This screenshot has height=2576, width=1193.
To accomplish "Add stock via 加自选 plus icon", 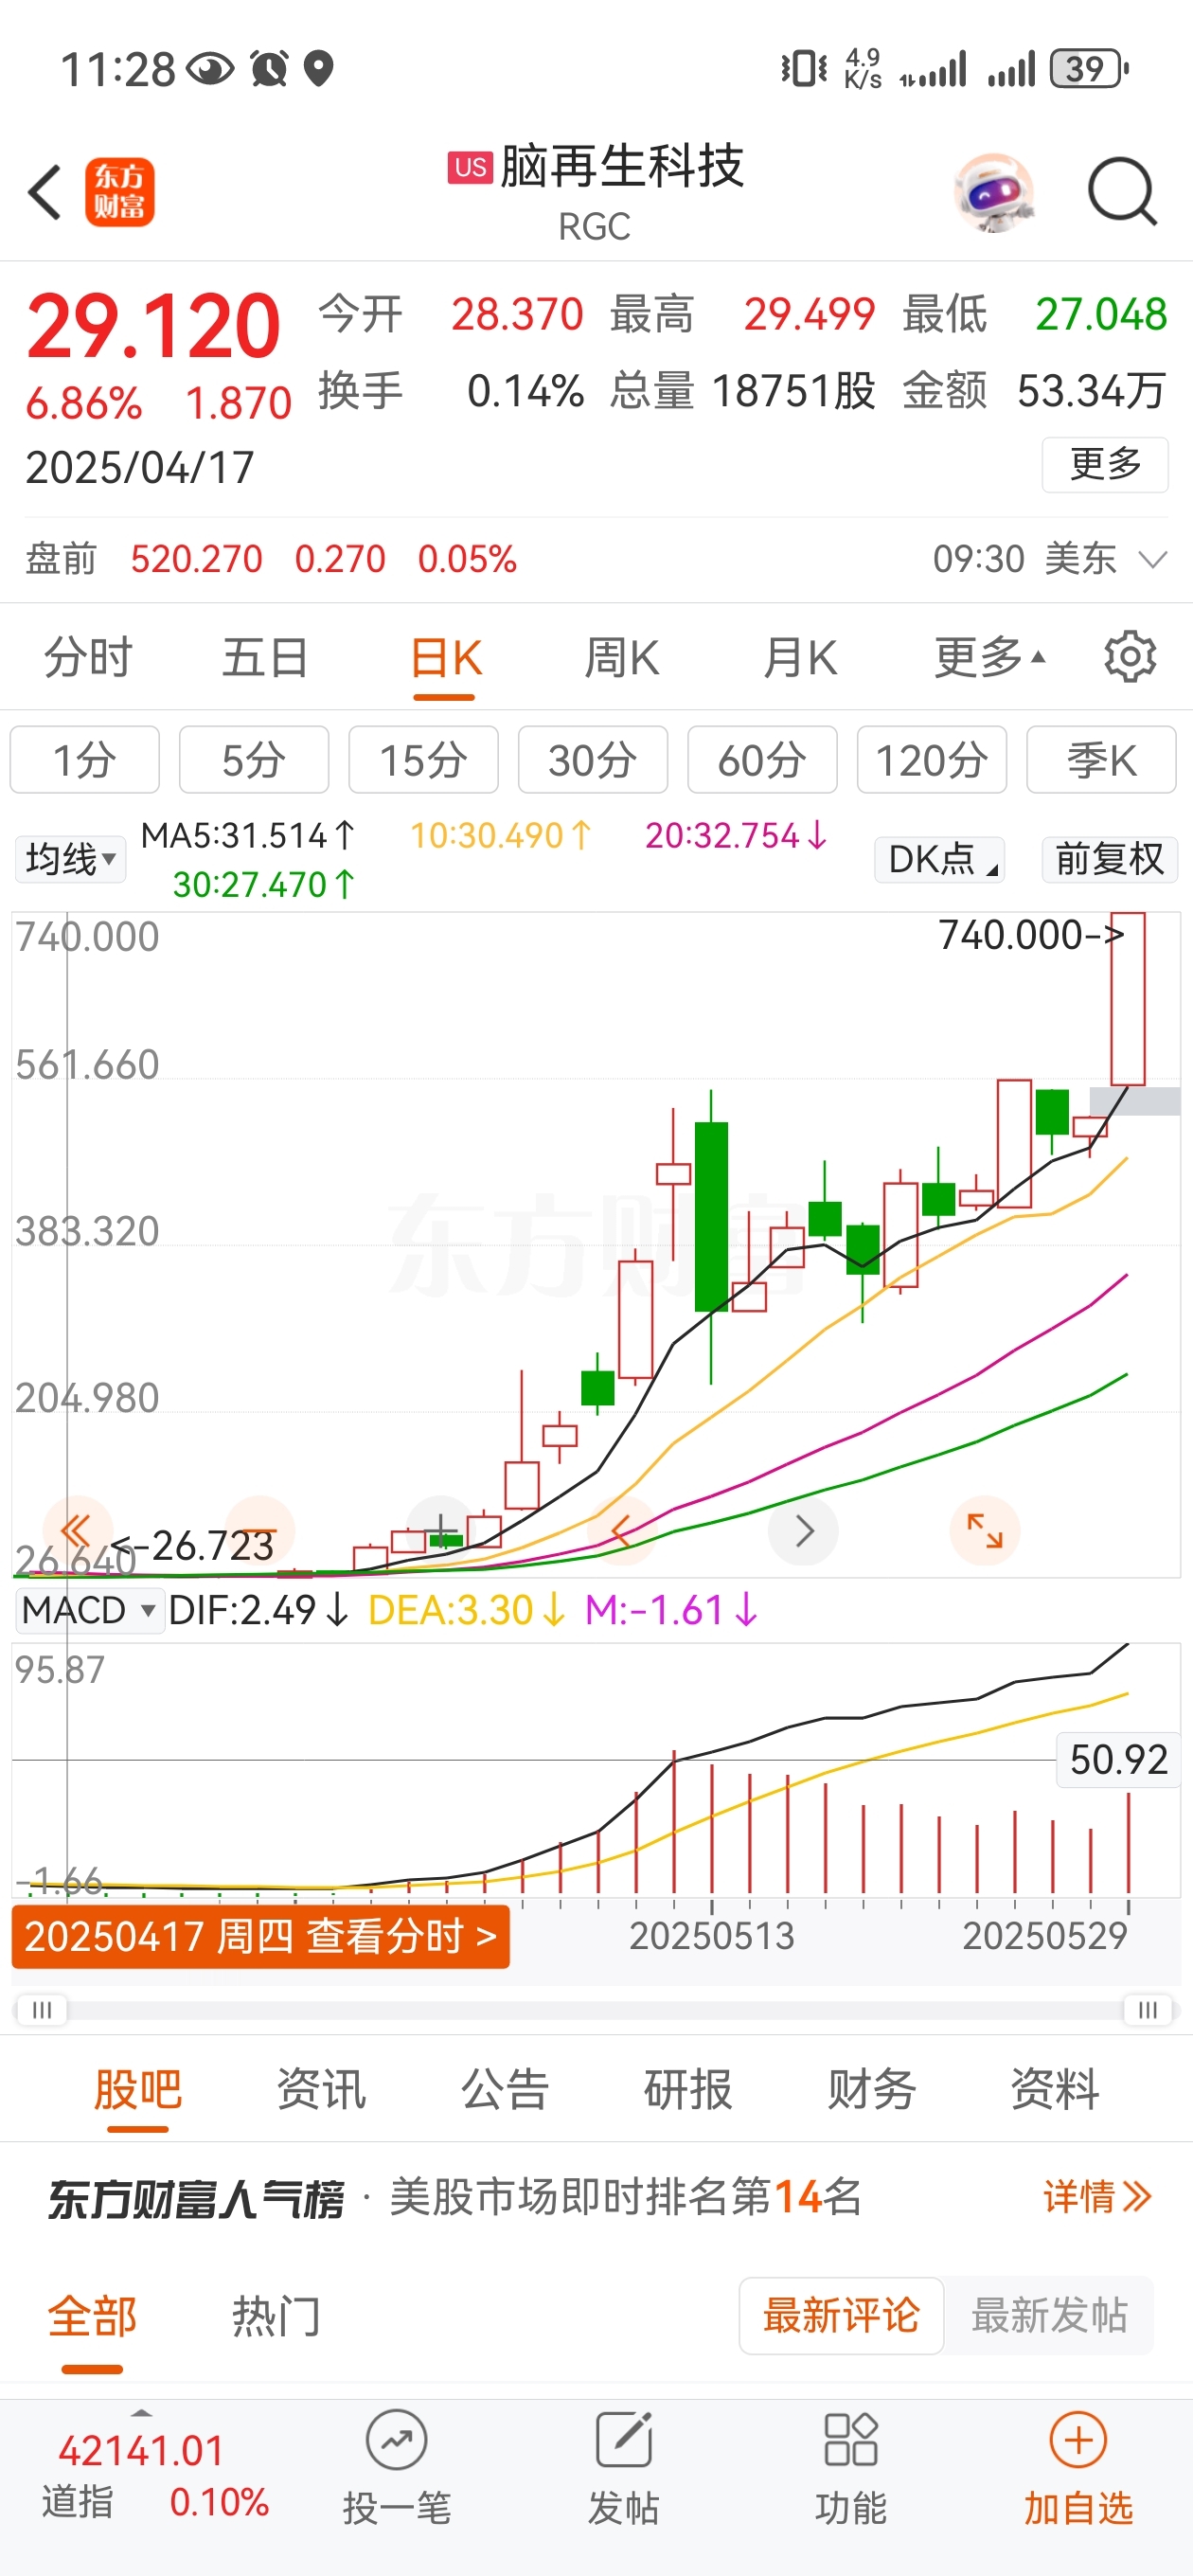I will tap(1078, 2440).
